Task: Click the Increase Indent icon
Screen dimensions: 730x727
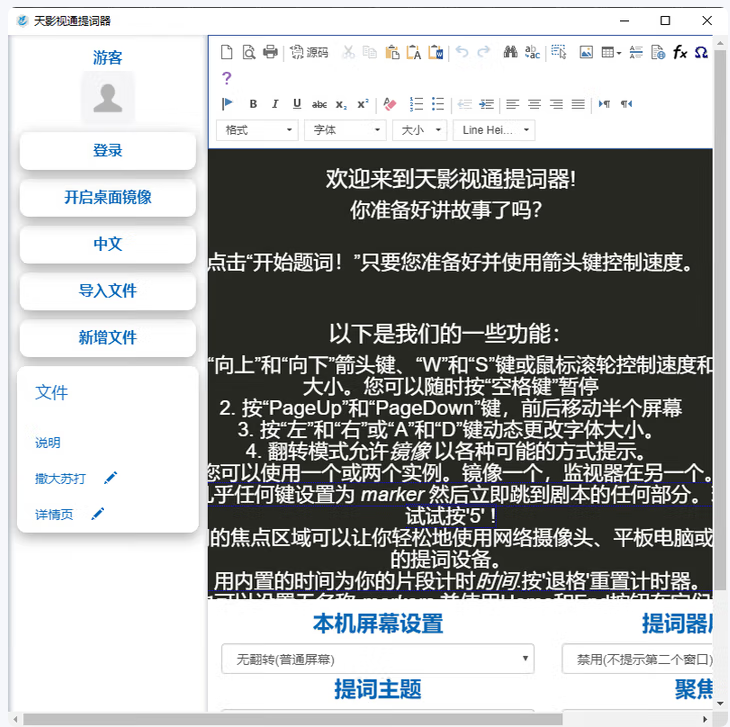Action: pos(486,104)
